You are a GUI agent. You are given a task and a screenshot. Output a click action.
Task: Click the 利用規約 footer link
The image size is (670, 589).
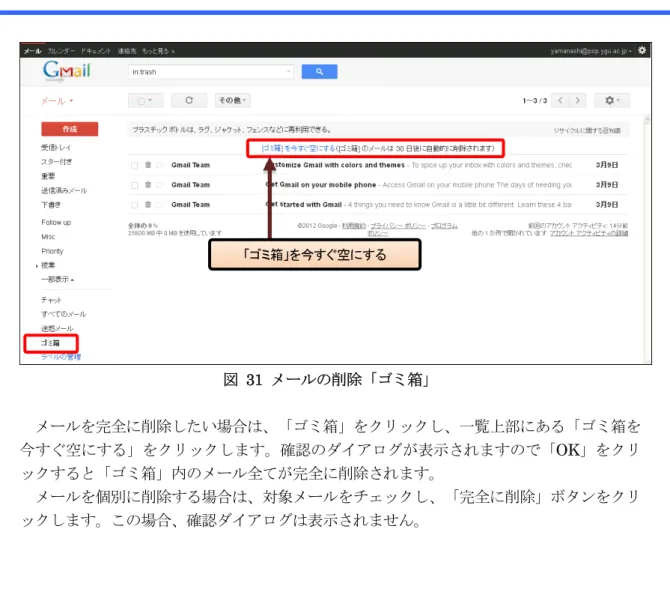(x=354, y=225)
